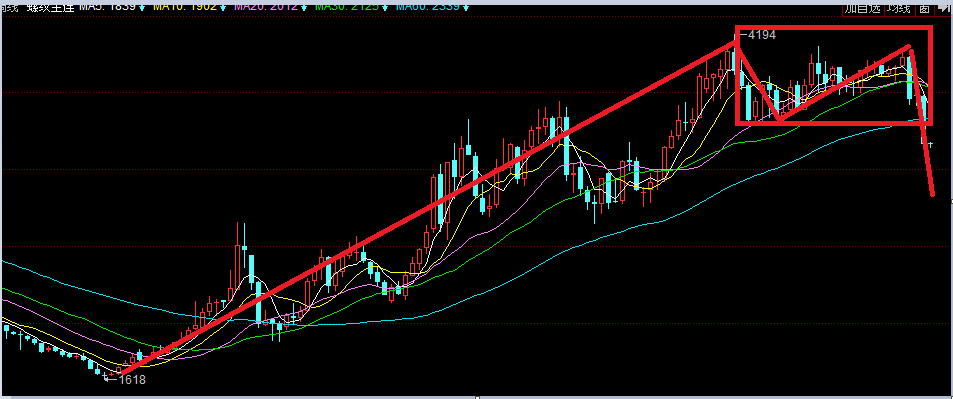
Task: Click the 4194 high price marker
Action: [x=761, y=35]
